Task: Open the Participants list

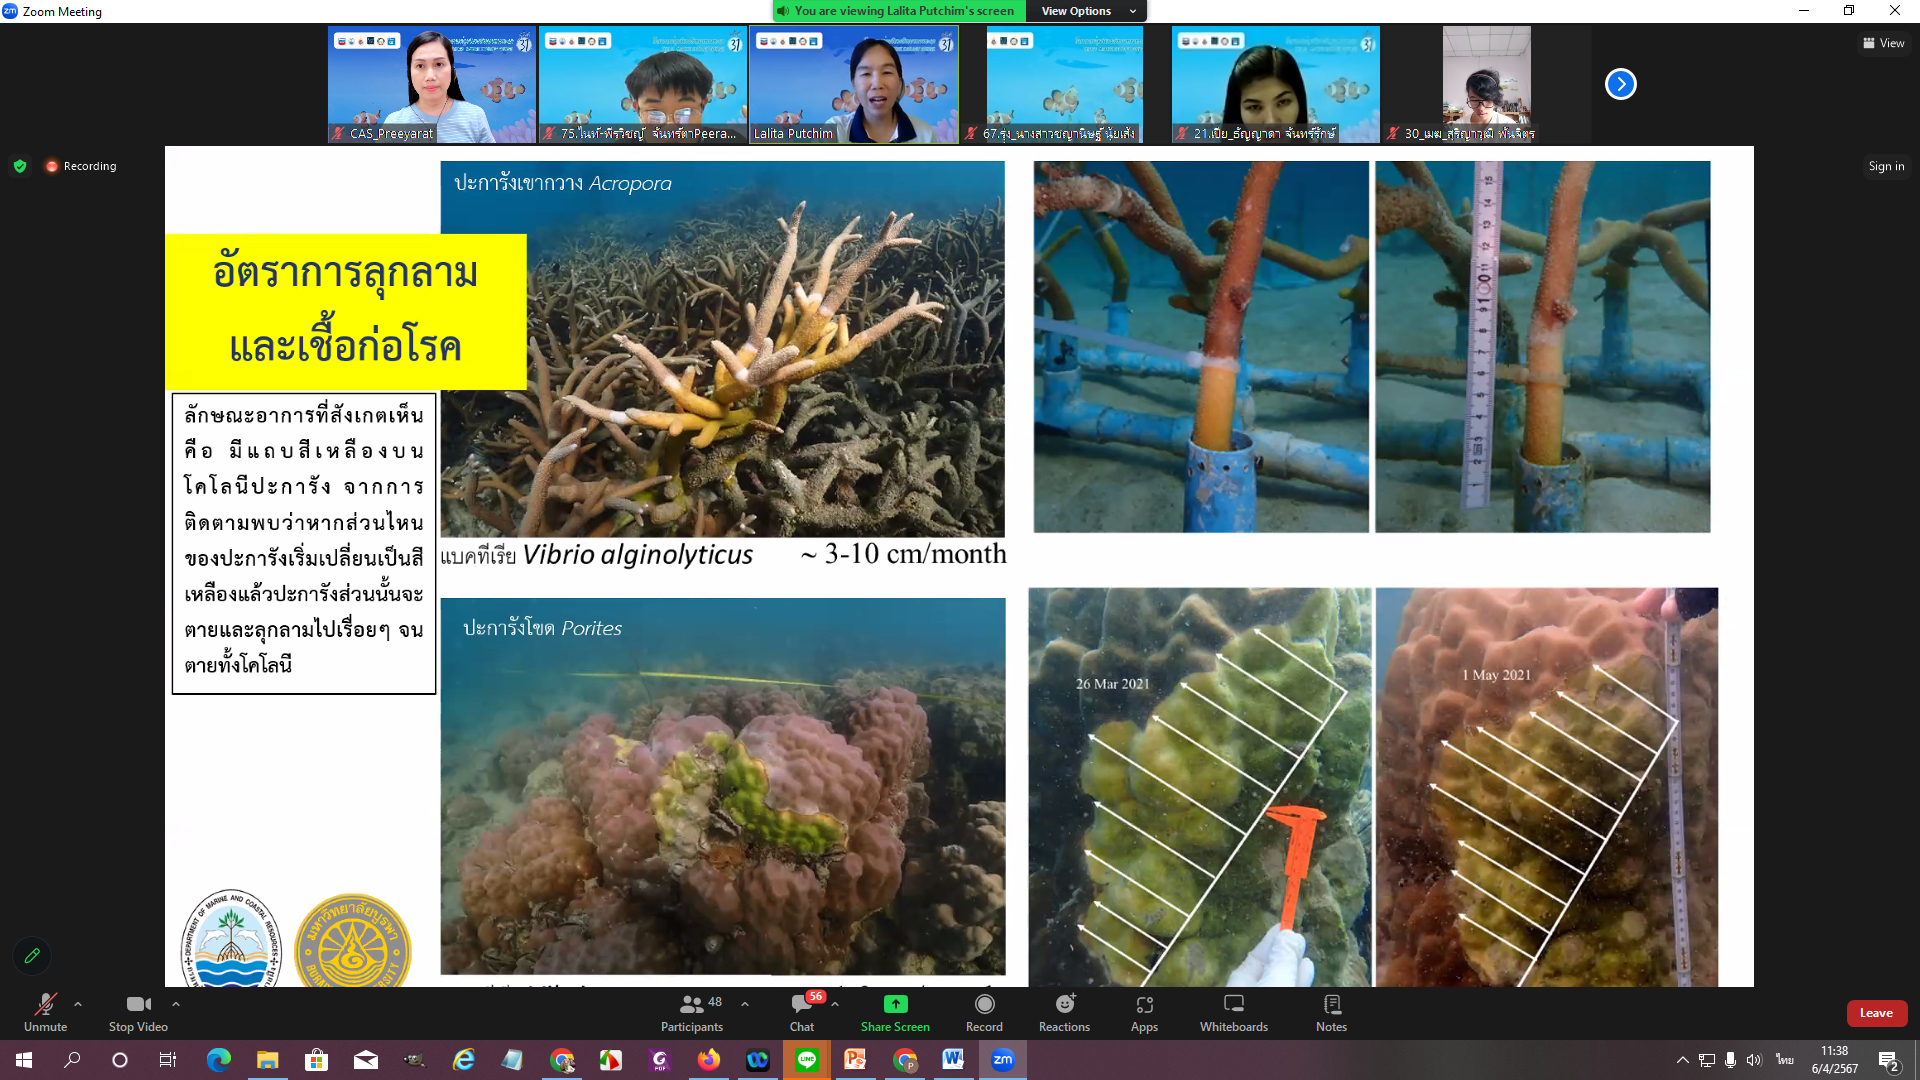Action: click(x=692, y=1011)
